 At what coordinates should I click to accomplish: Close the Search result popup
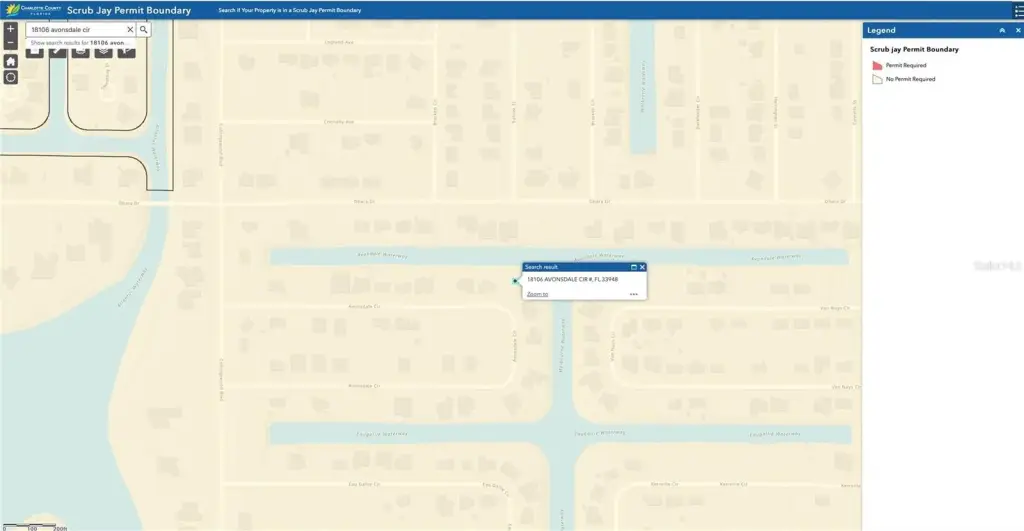pyautogui.click(x=642, y=267)
